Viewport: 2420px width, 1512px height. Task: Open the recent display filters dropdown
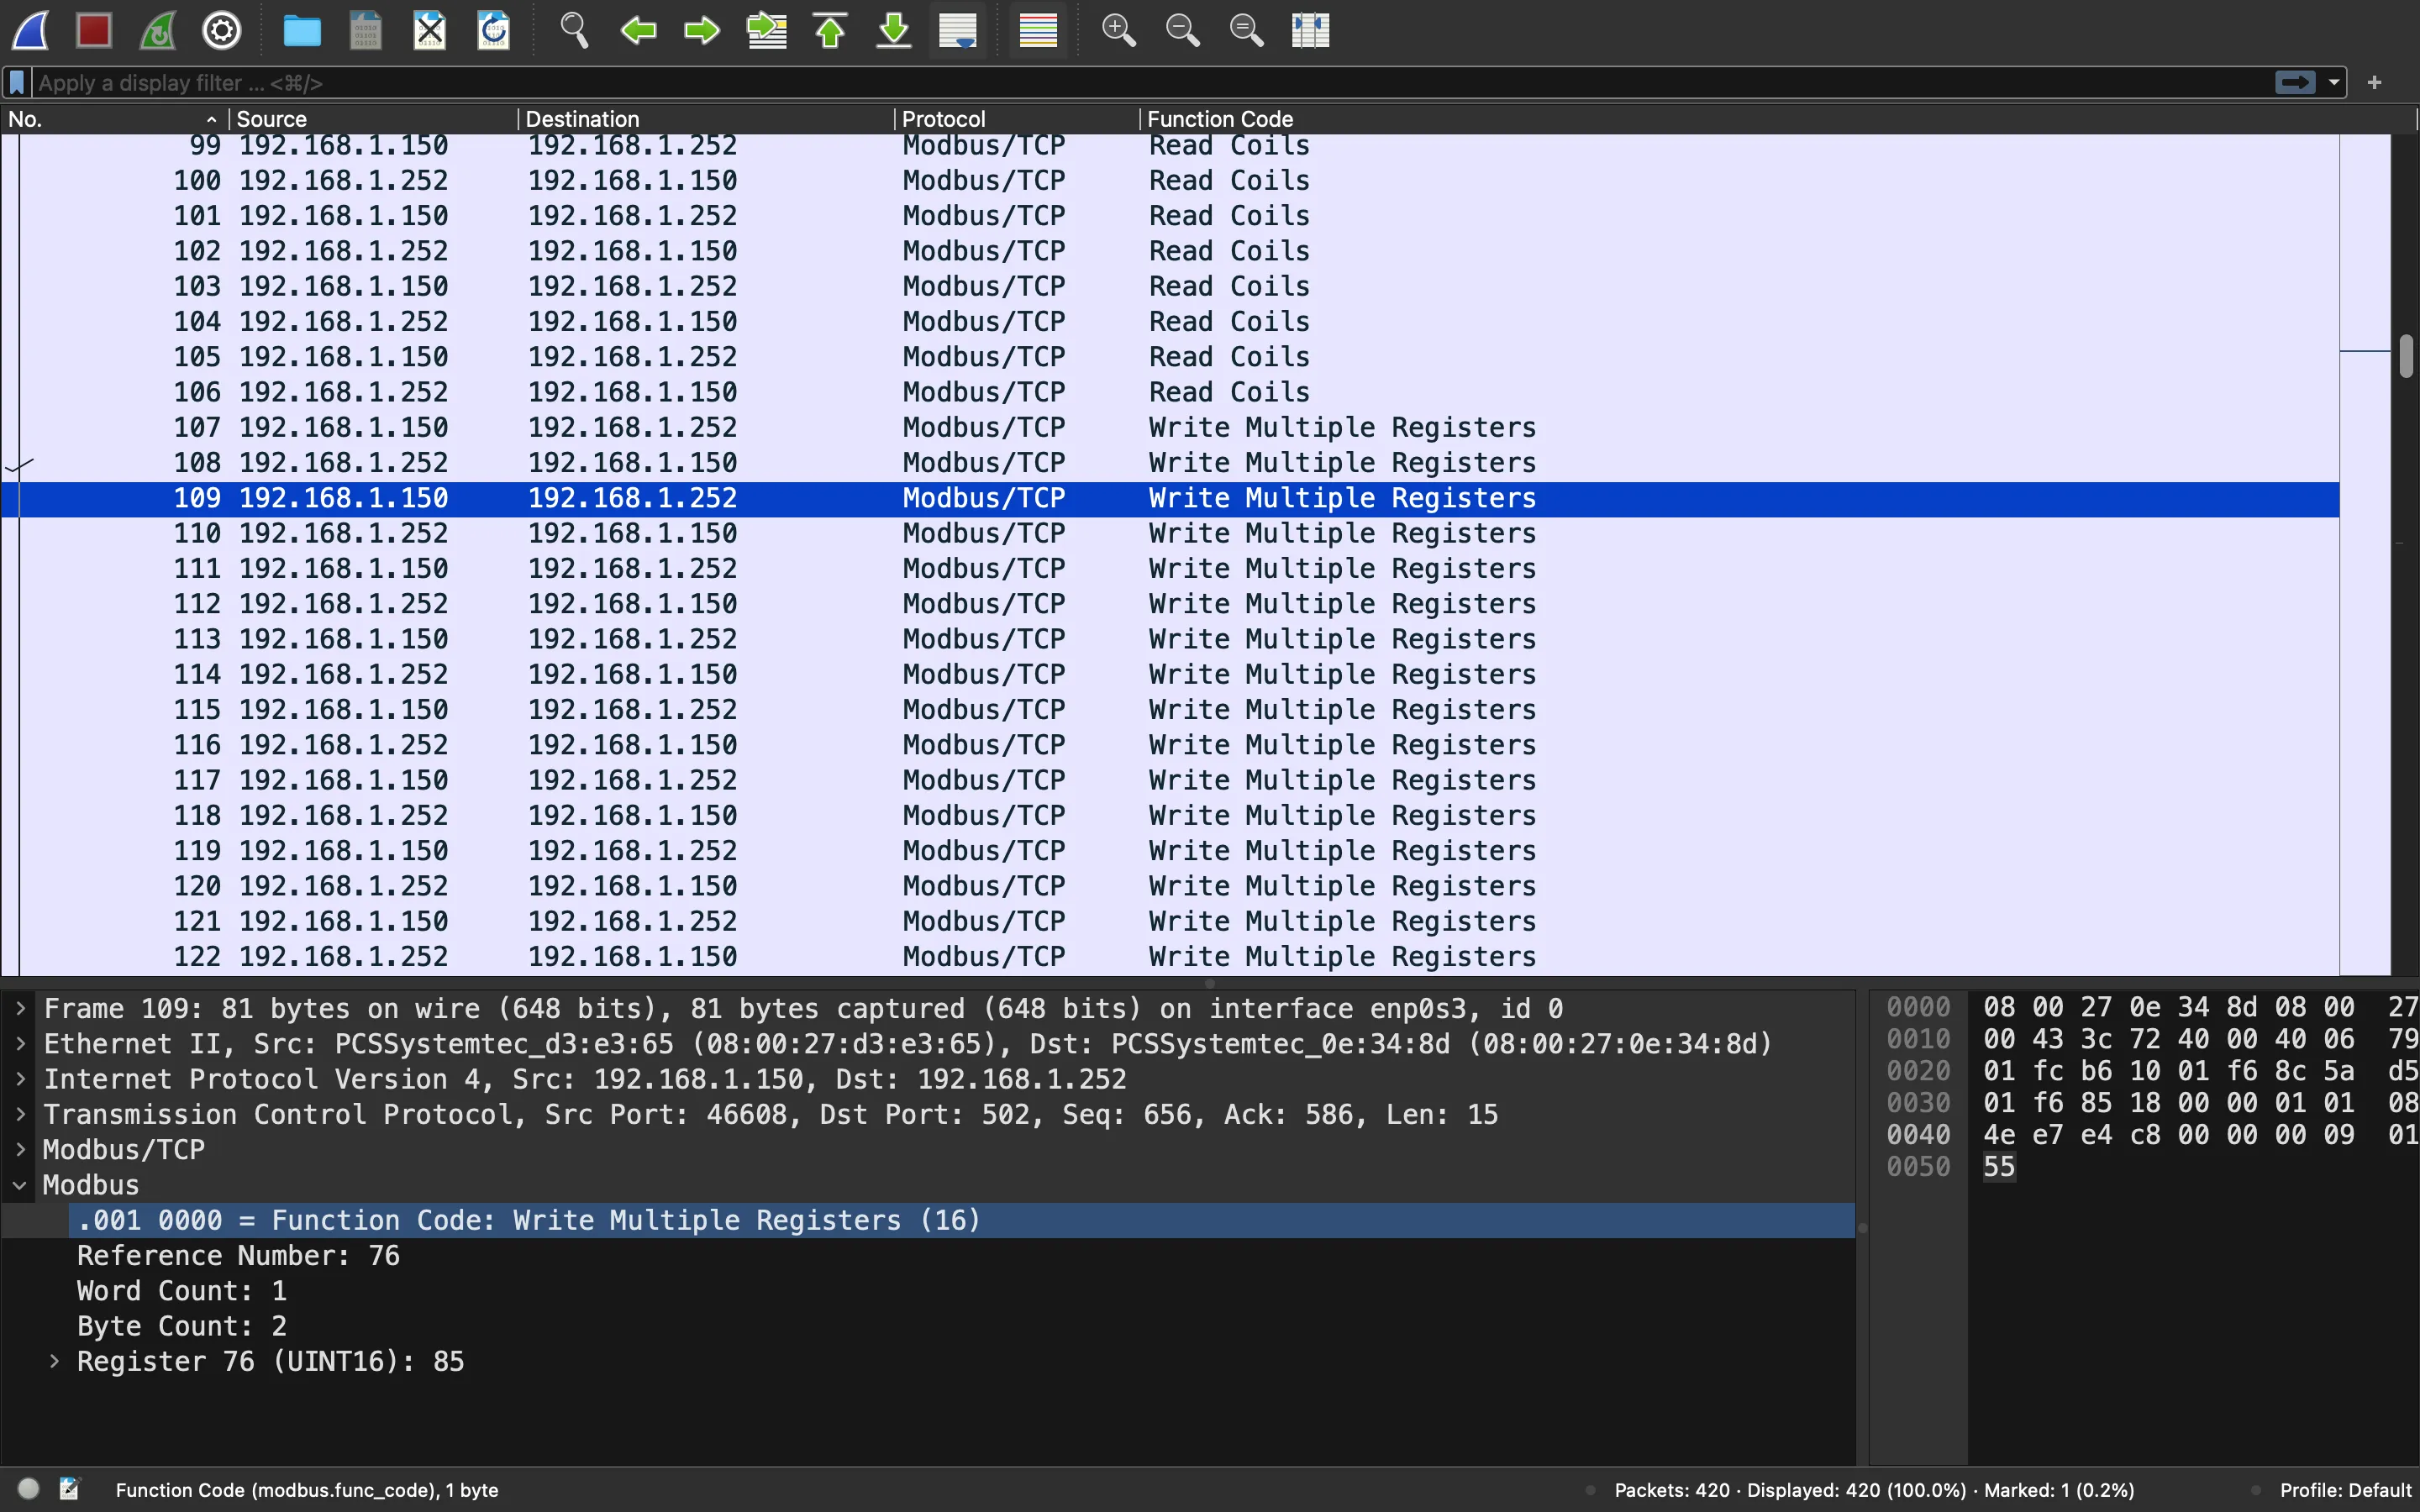[2334, 82]
